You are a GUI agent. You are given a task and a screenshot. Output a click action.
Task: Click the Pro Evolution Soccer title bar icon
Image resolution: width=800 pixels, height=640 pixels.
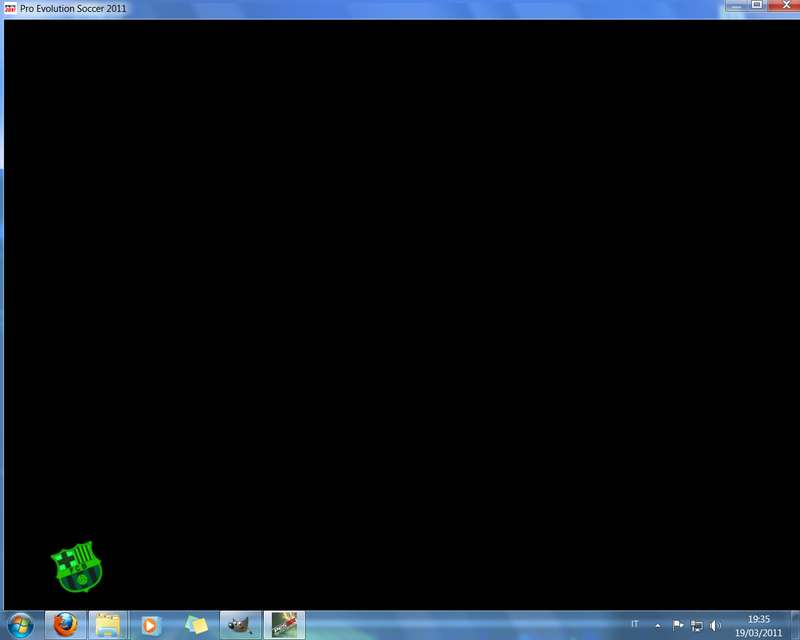click(x=10, y=7)
